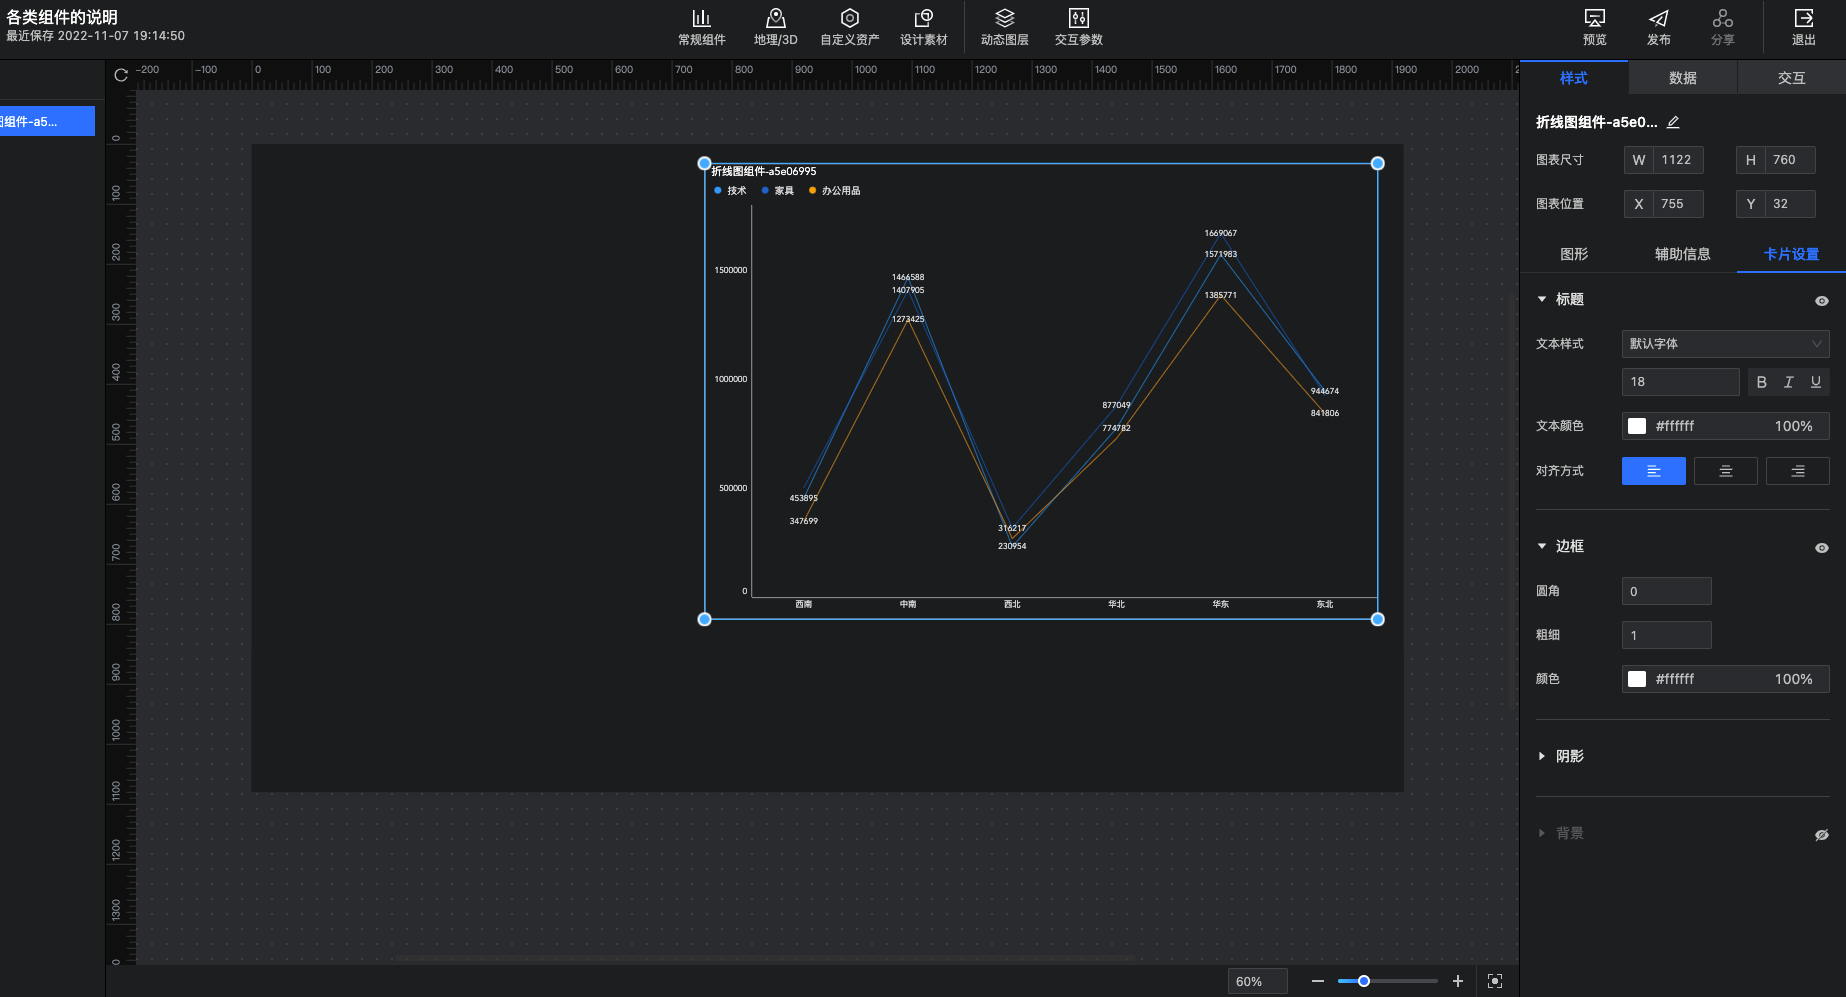
Task: Click the fit-to-screen icon
Action: [1495, 981]
